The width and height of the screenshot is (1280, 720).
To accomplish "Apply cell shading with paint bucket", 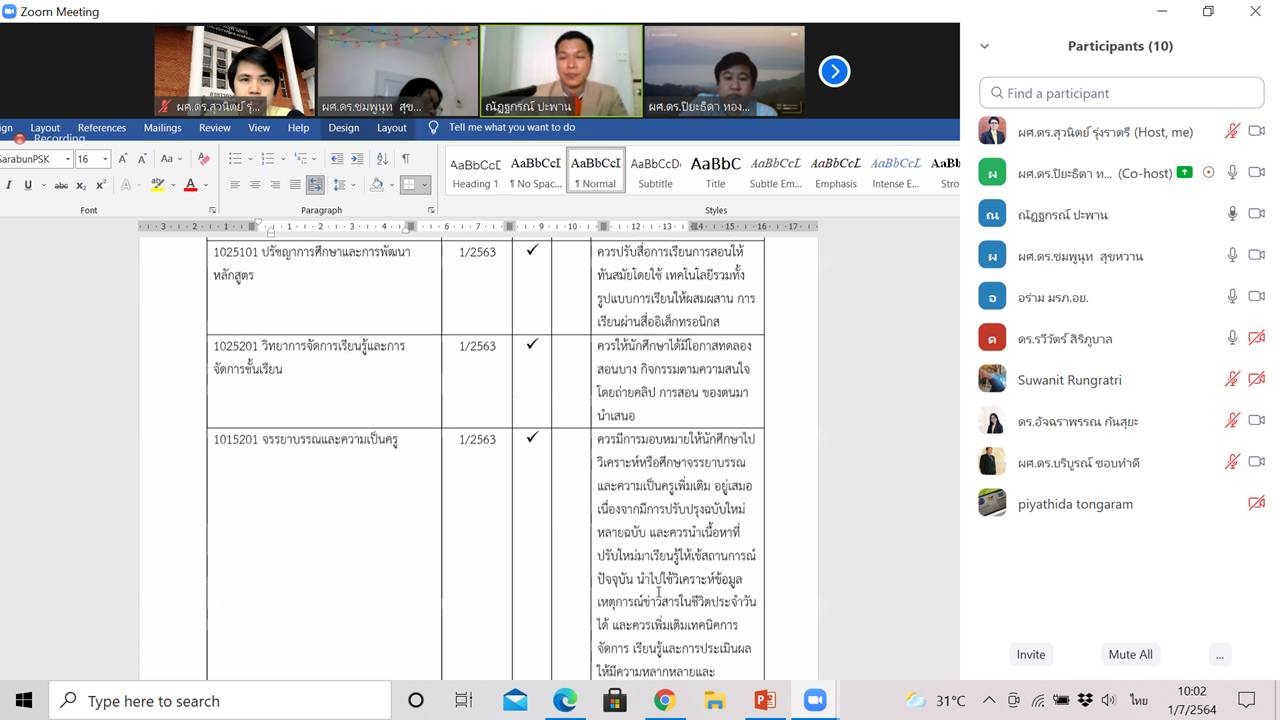I will click(377, 185).
